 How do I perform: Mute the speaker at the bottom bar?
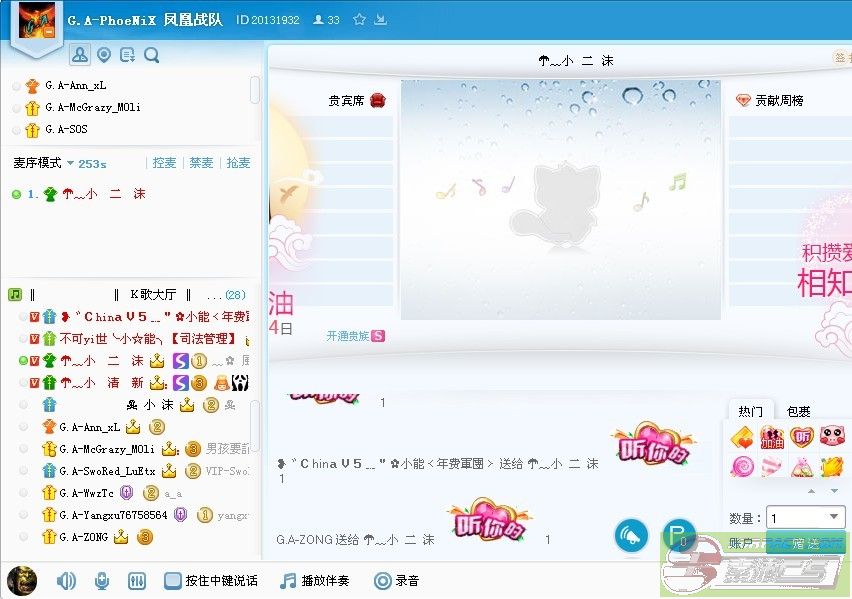point(67,581)
